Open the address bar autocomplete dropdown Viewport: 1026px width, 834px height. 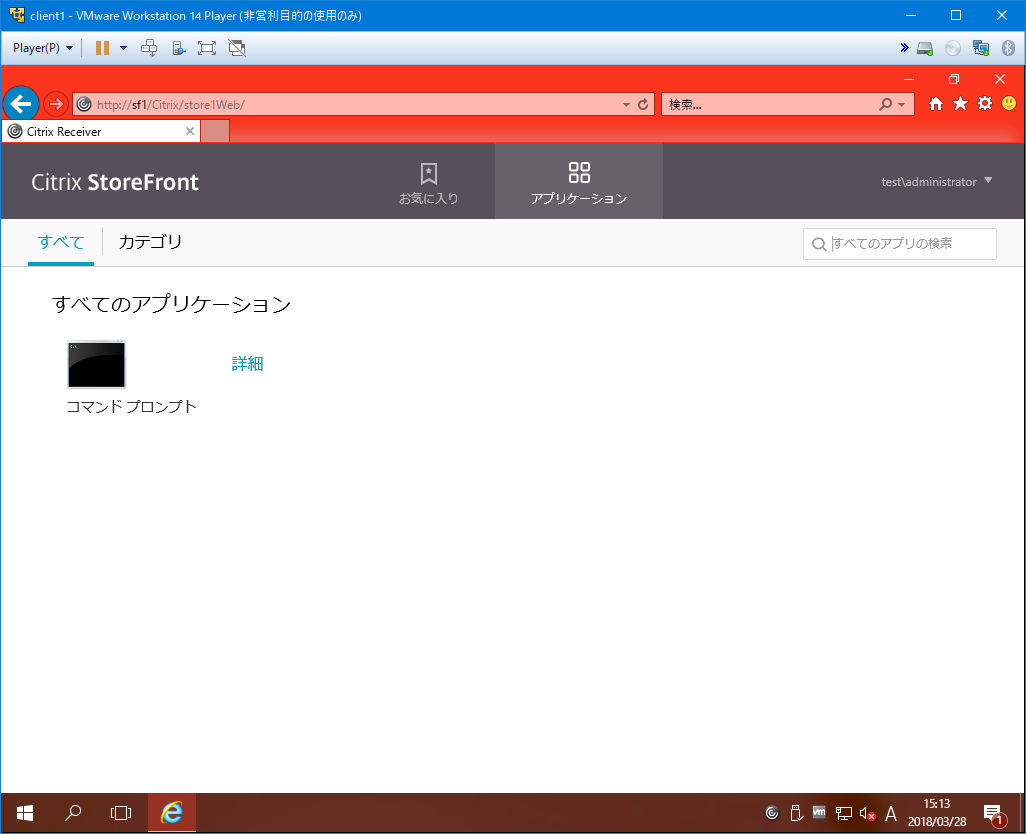pyautogui.click(x=626, y=105)
